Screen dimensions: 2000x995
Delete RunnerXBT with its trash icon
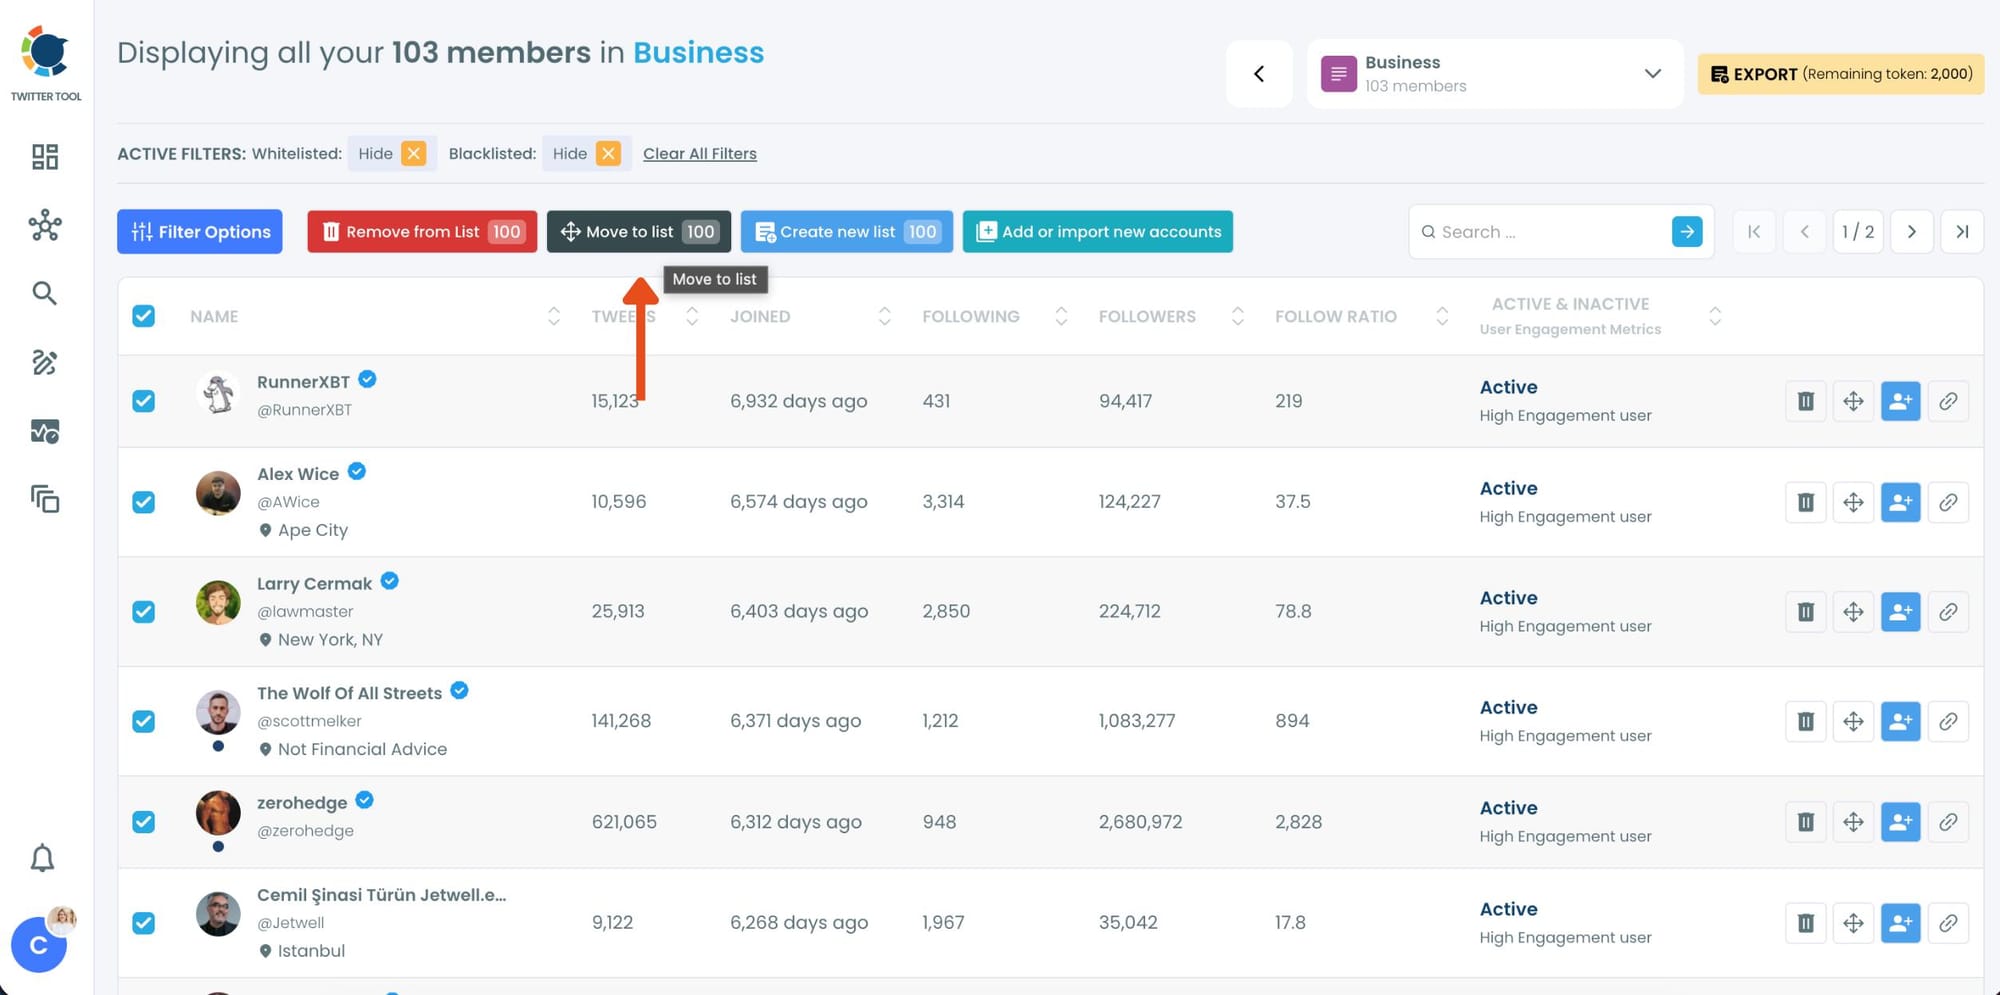pyautogui.click(x=1806, y=401)
